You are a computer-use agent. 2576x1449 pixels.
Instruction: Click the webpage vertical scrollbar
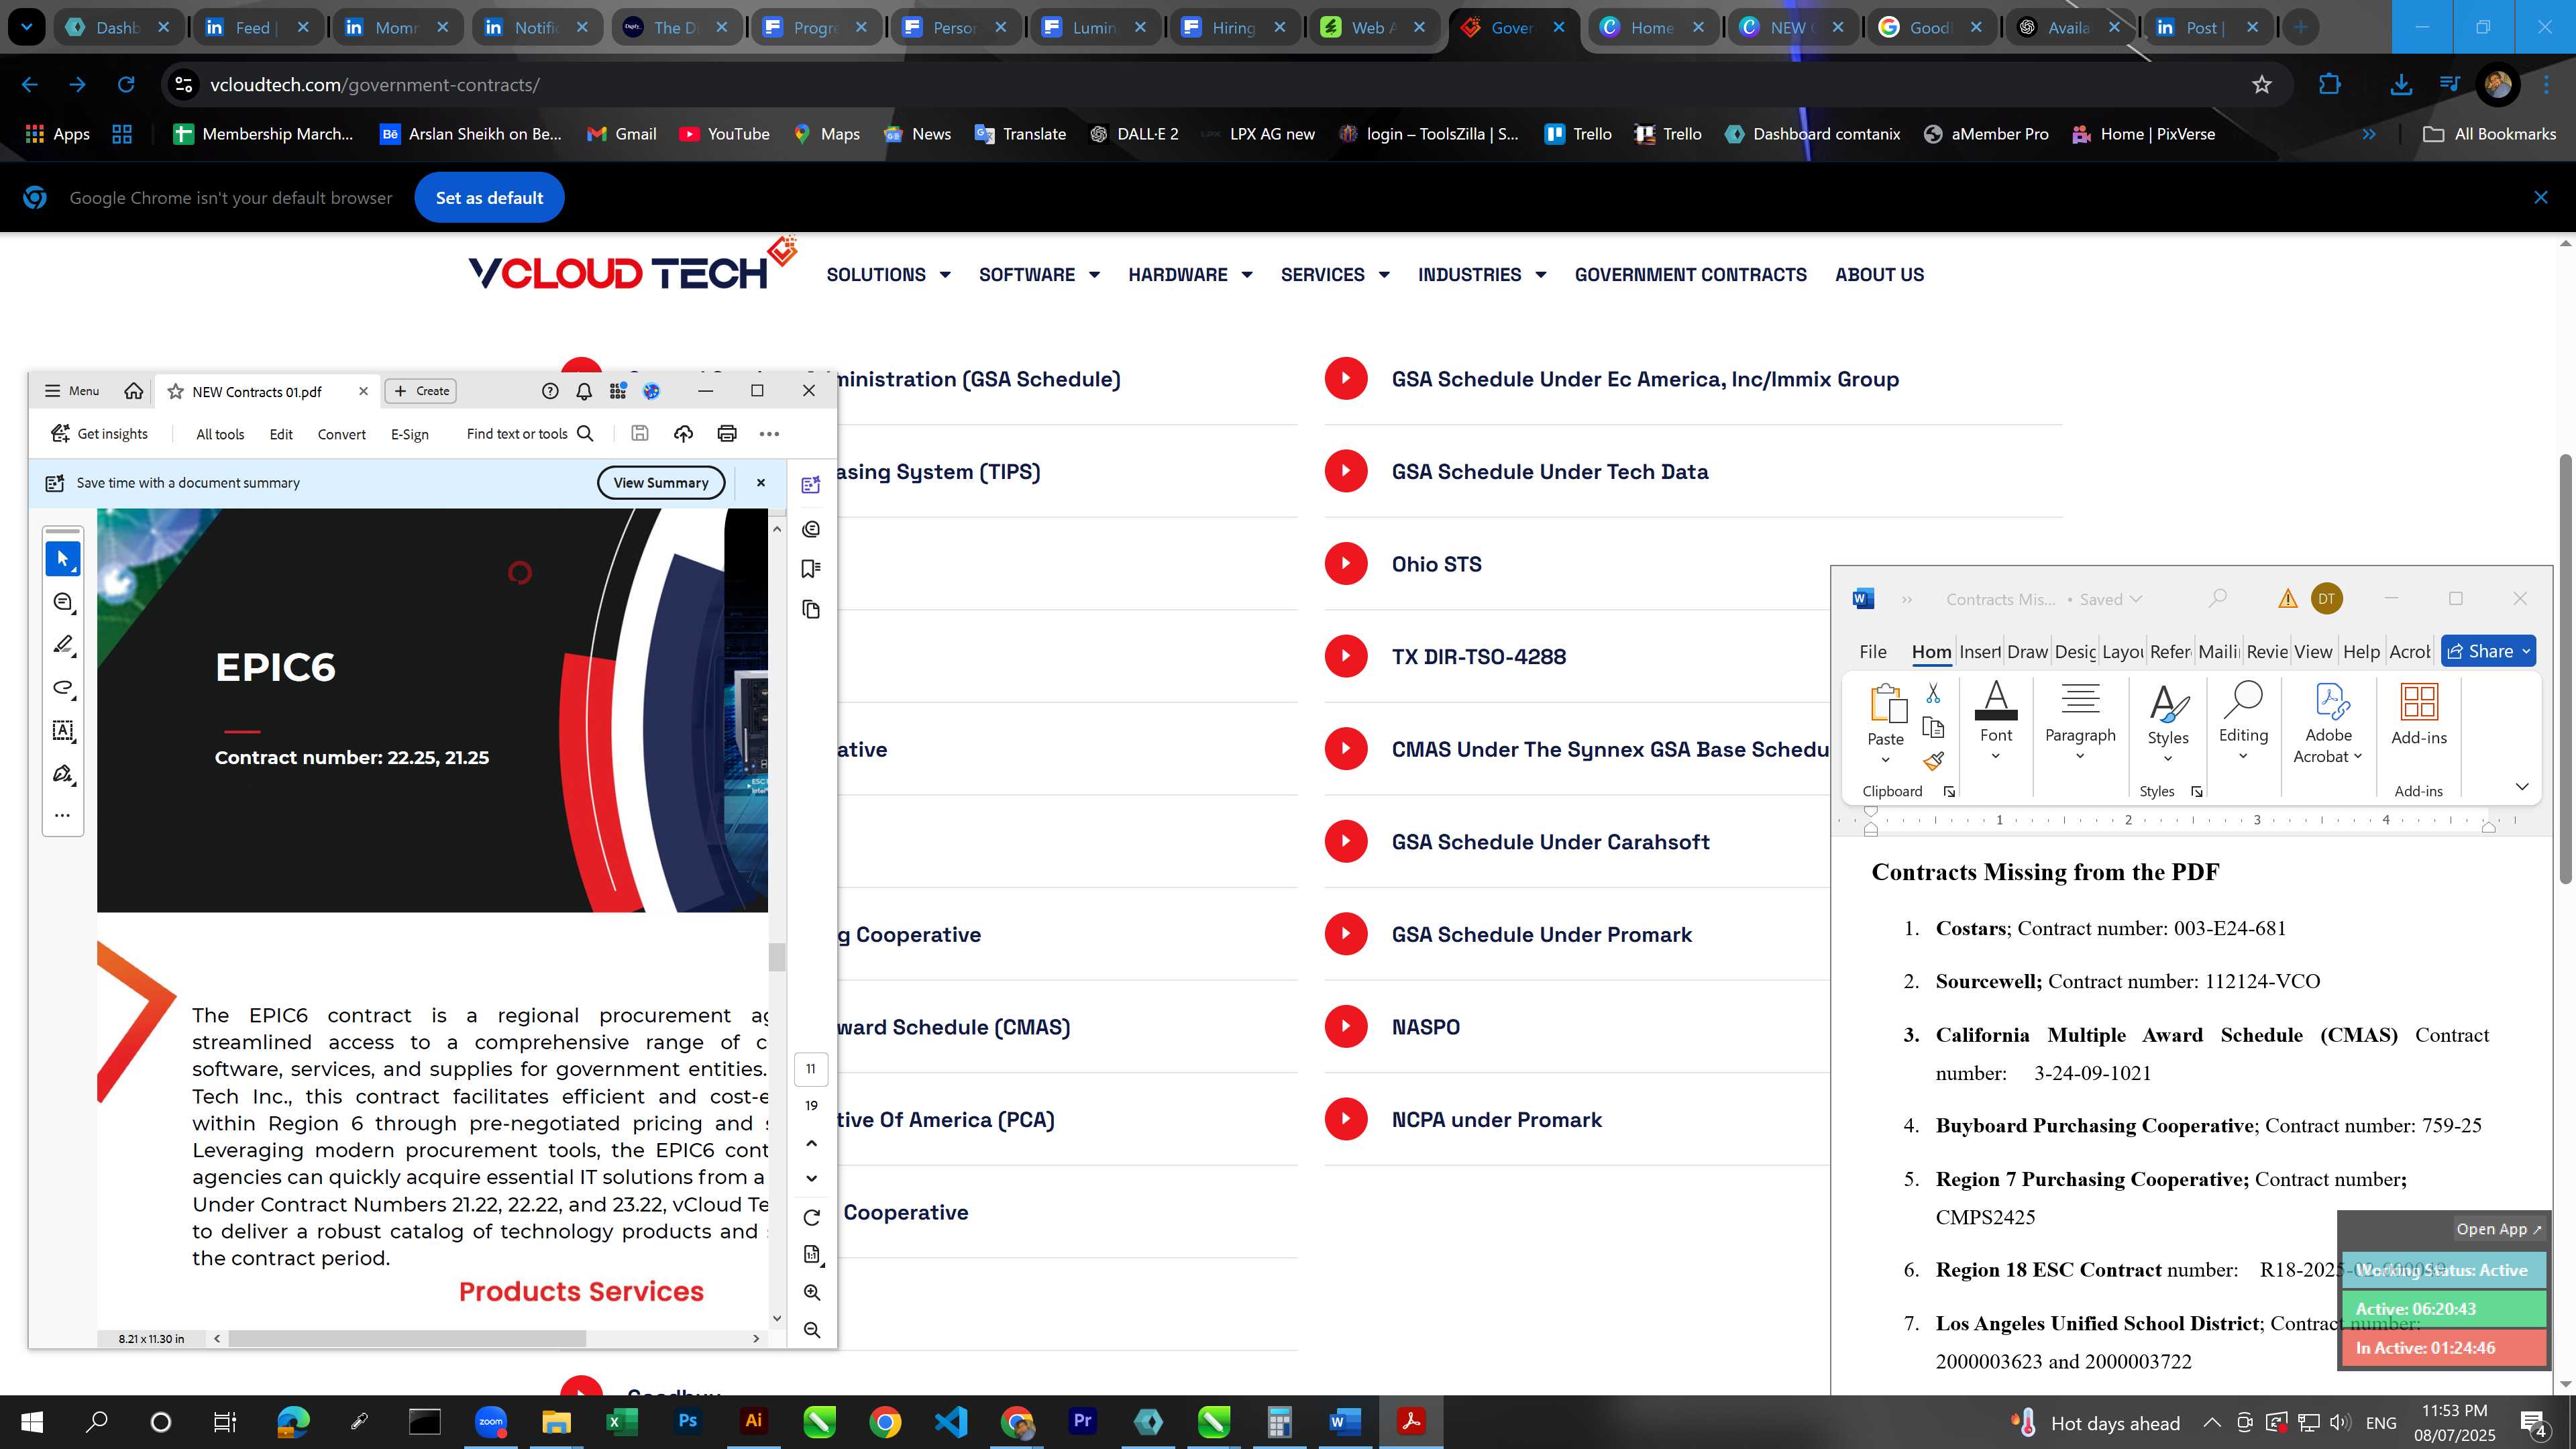pos(2565,668)
